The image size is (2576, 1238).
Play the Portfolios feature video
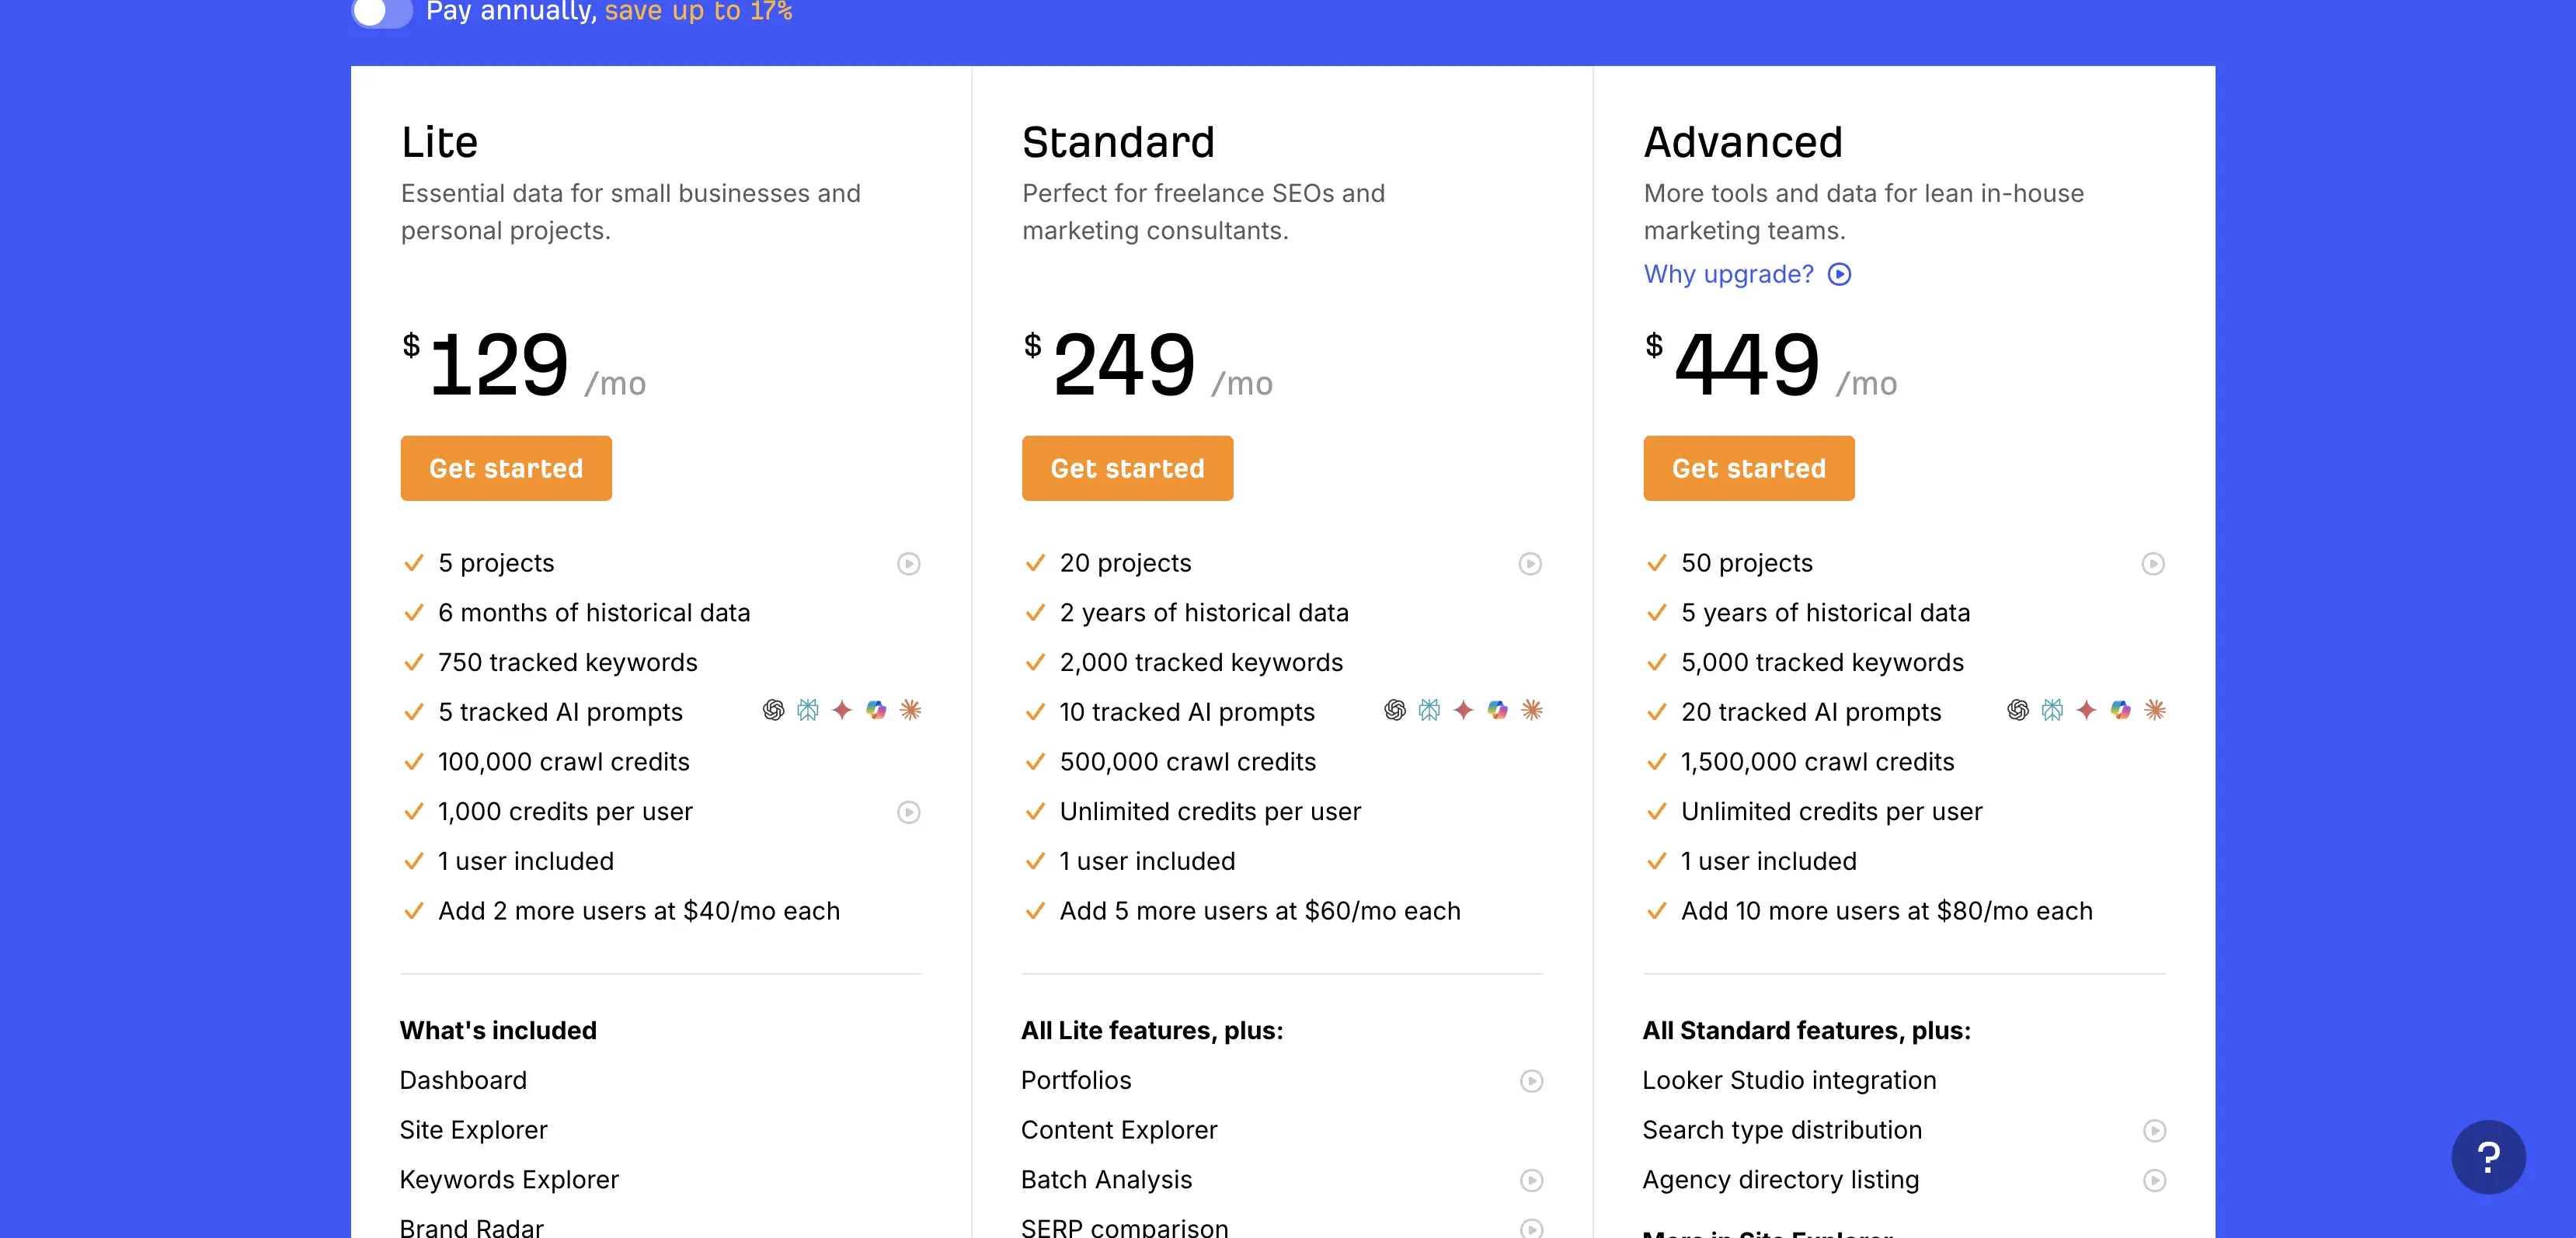1531,1081
